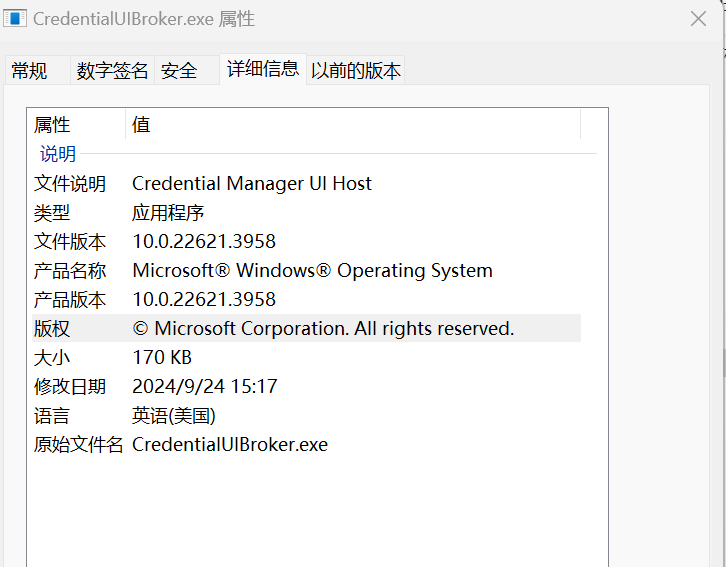Select the 语言 英语(美国) row
This screenshot has width=726, height=567.
306,415
